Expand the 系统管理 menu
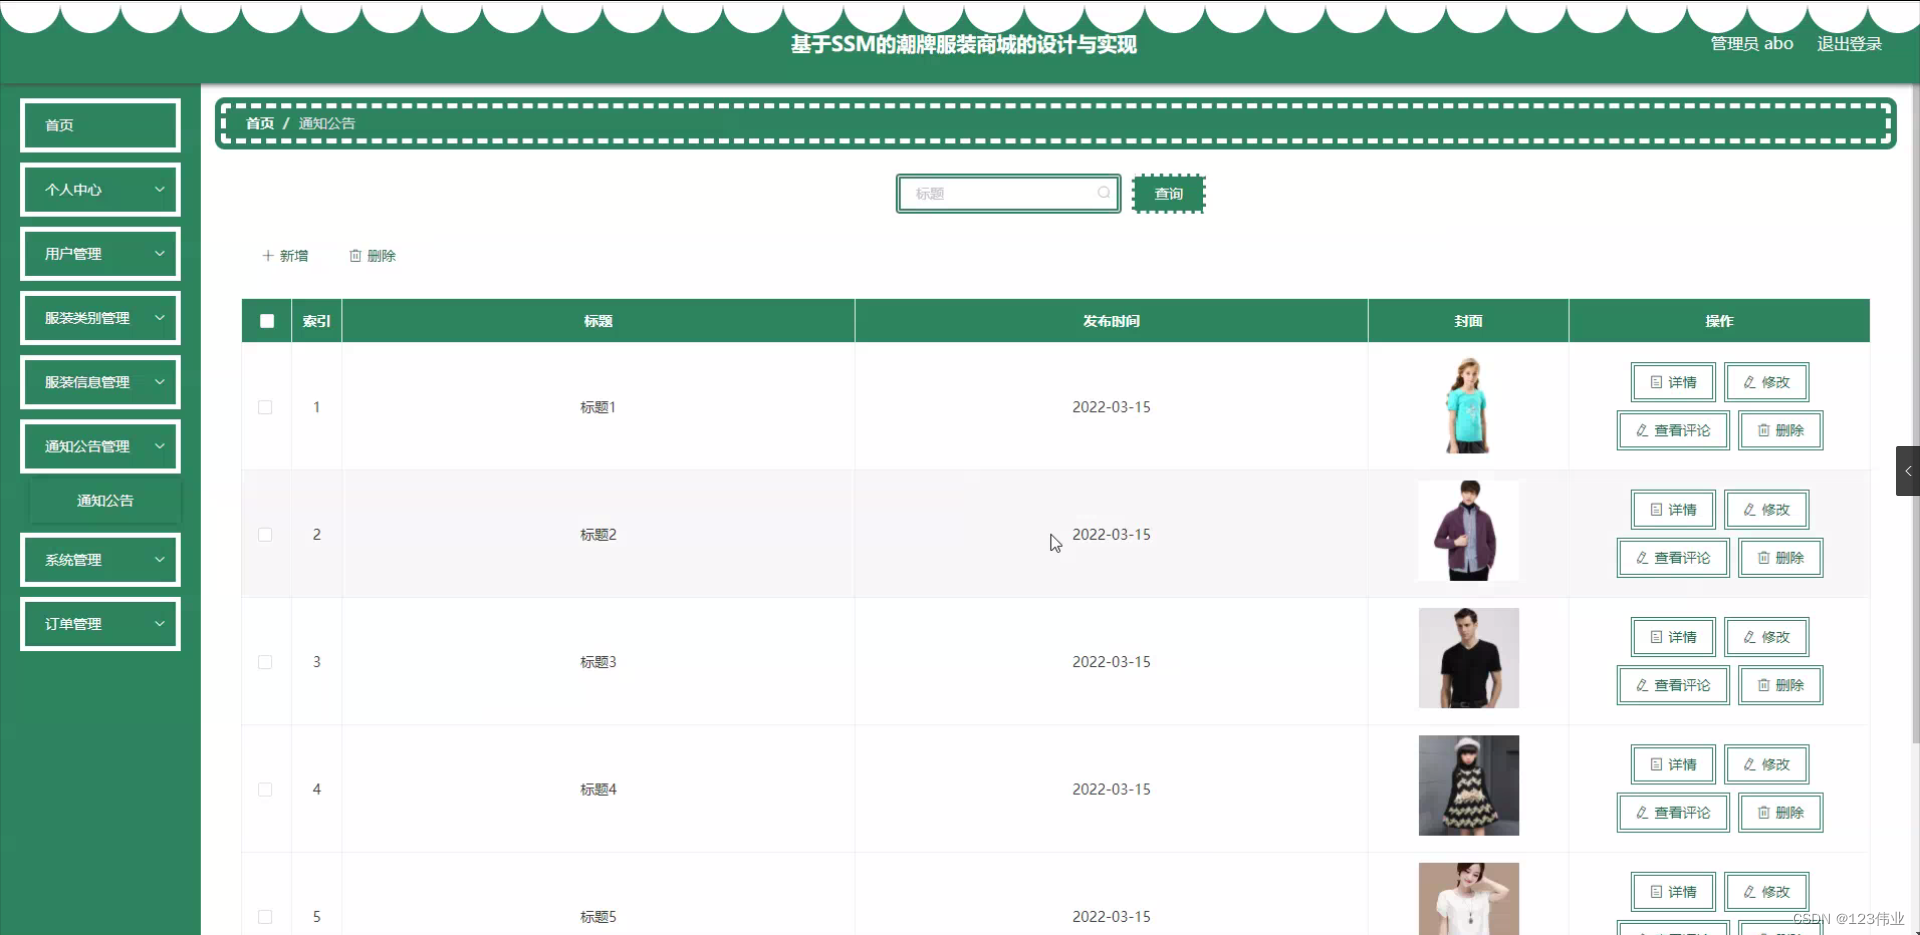The image size is (1920, 935). click(x=99, y=559)
